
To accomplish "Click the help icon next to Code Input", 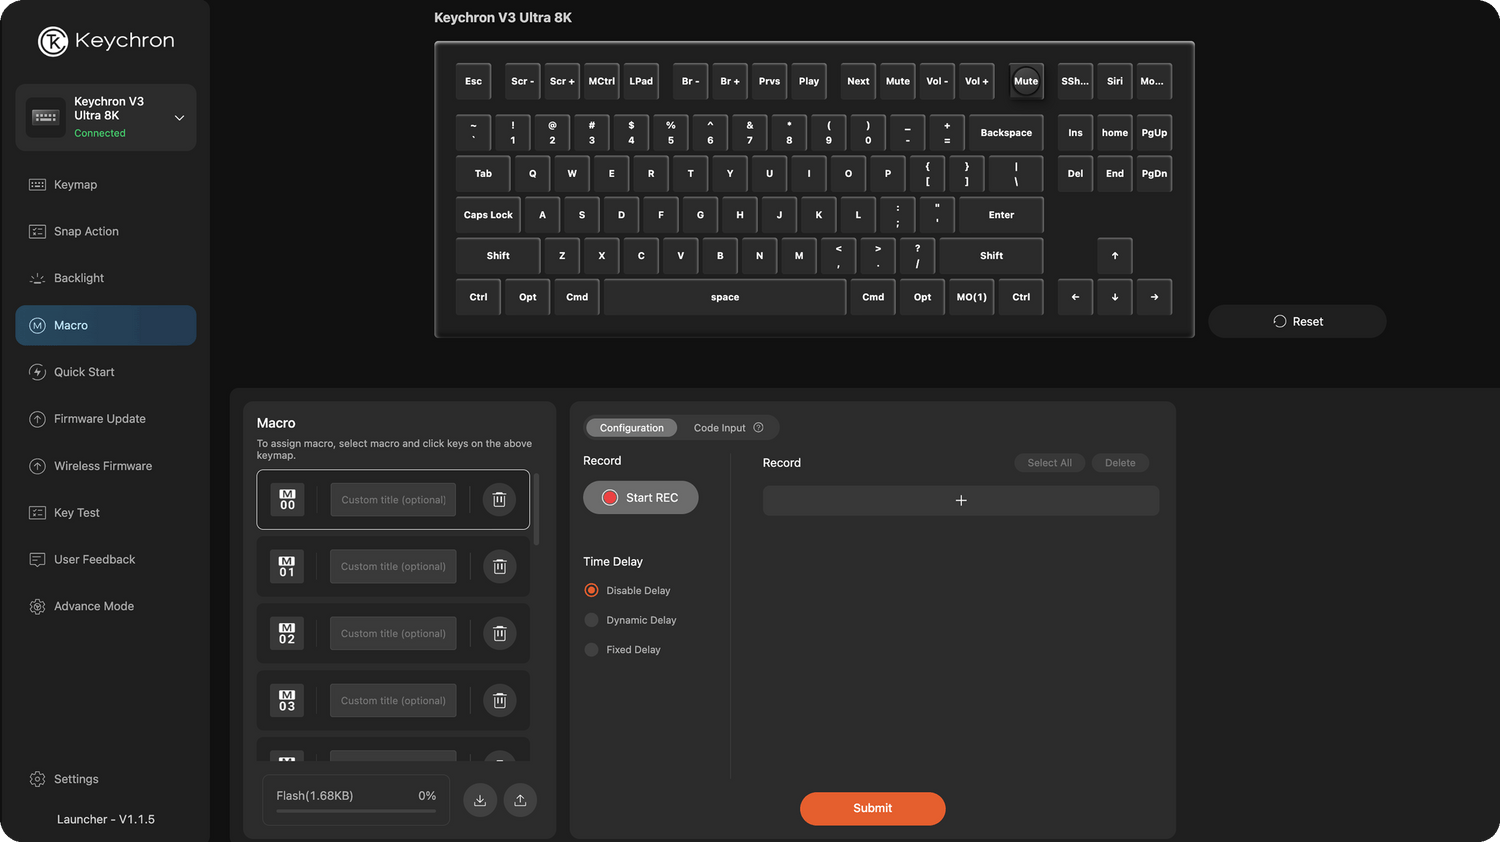I will pos(758,428).
